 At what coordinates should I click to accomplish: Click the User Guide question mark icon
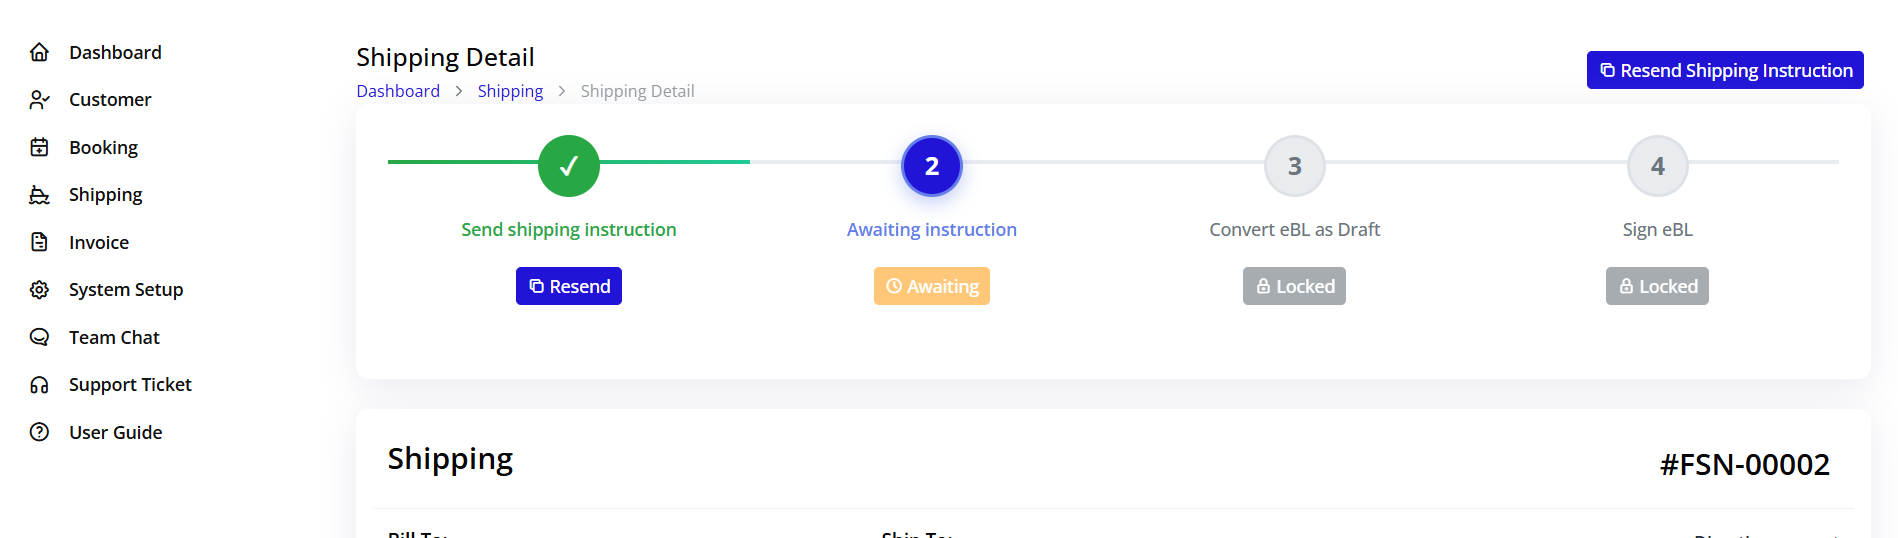[40, 432]
